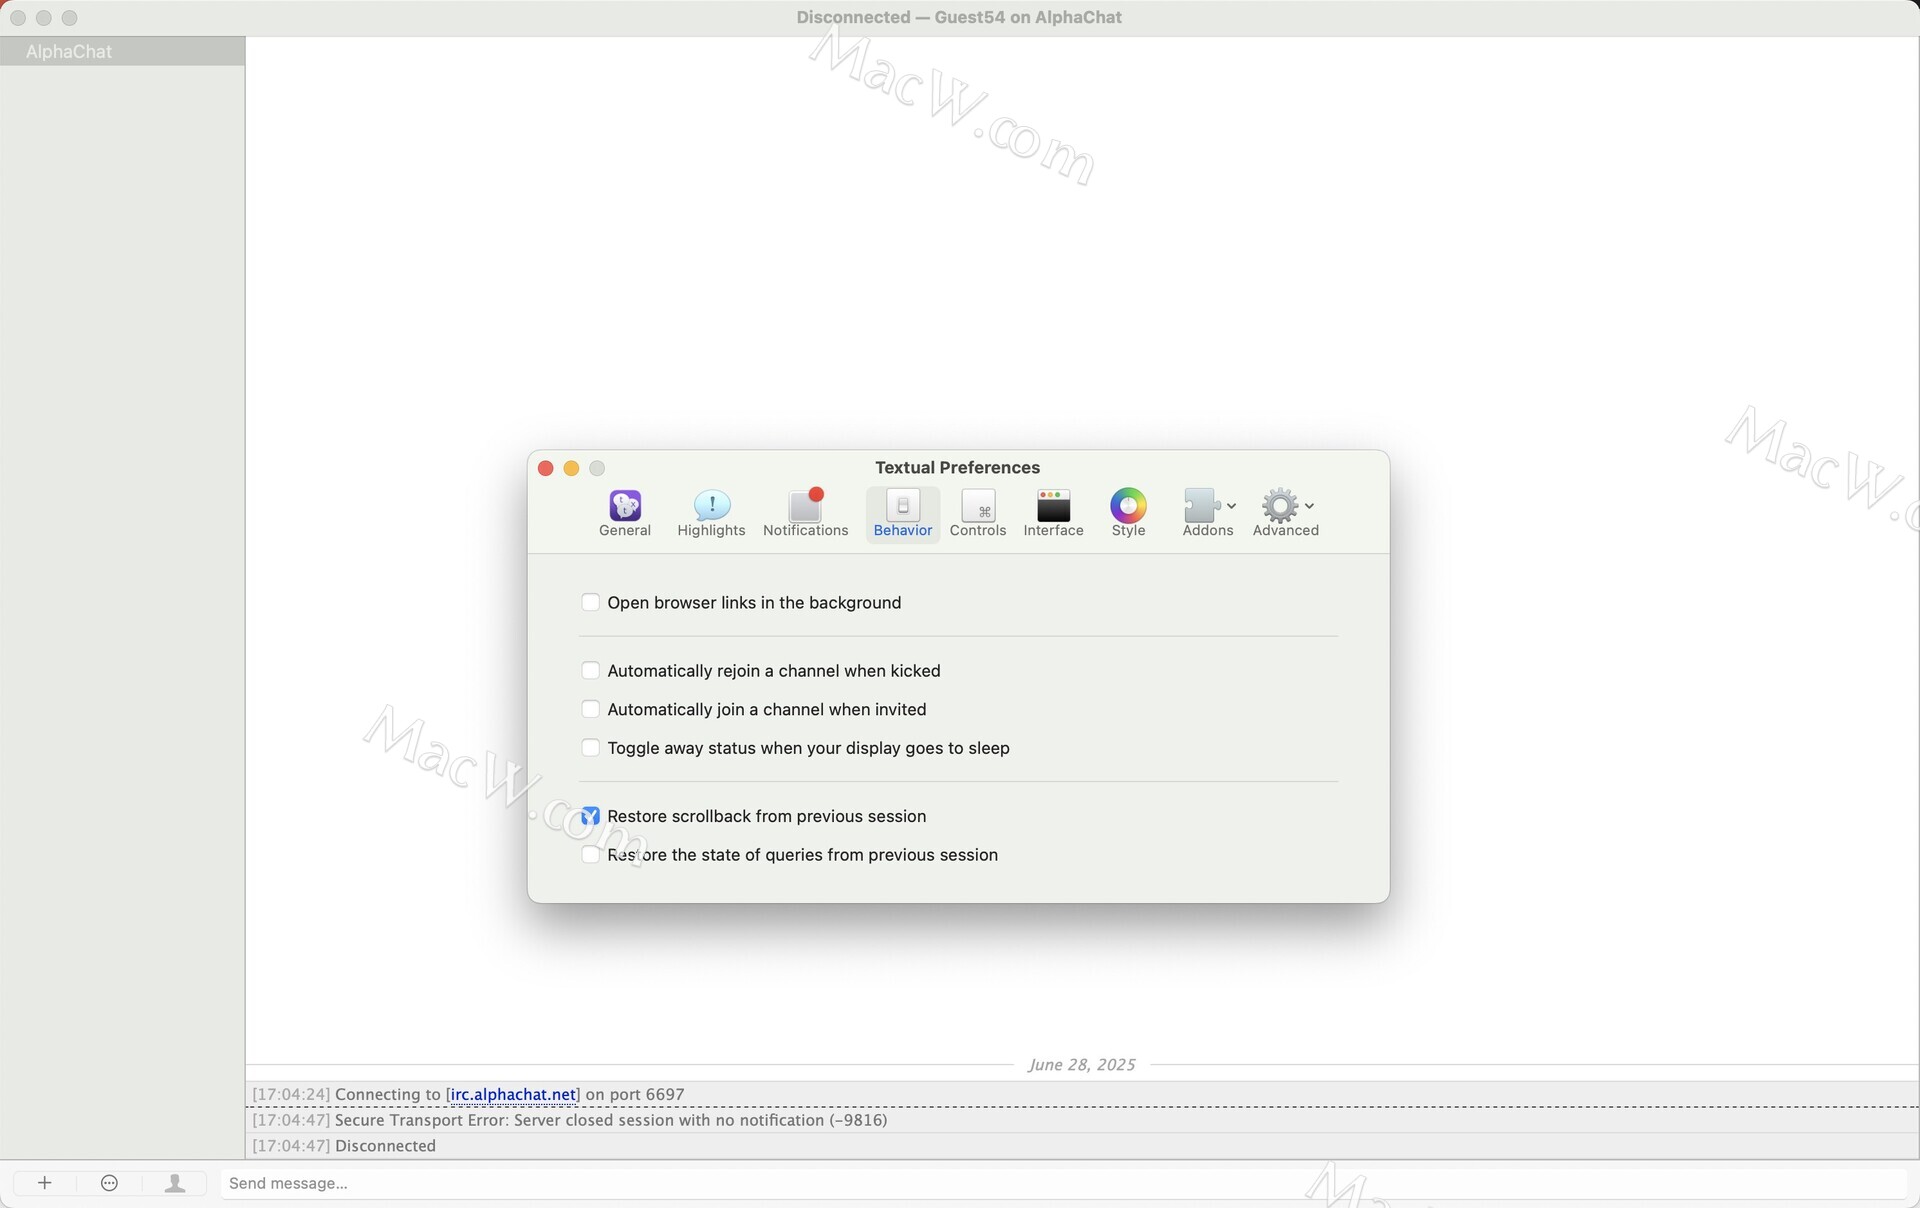Enable opening browser links in the background
Screen dimensions: 1920x1208
tap(590, 602)
